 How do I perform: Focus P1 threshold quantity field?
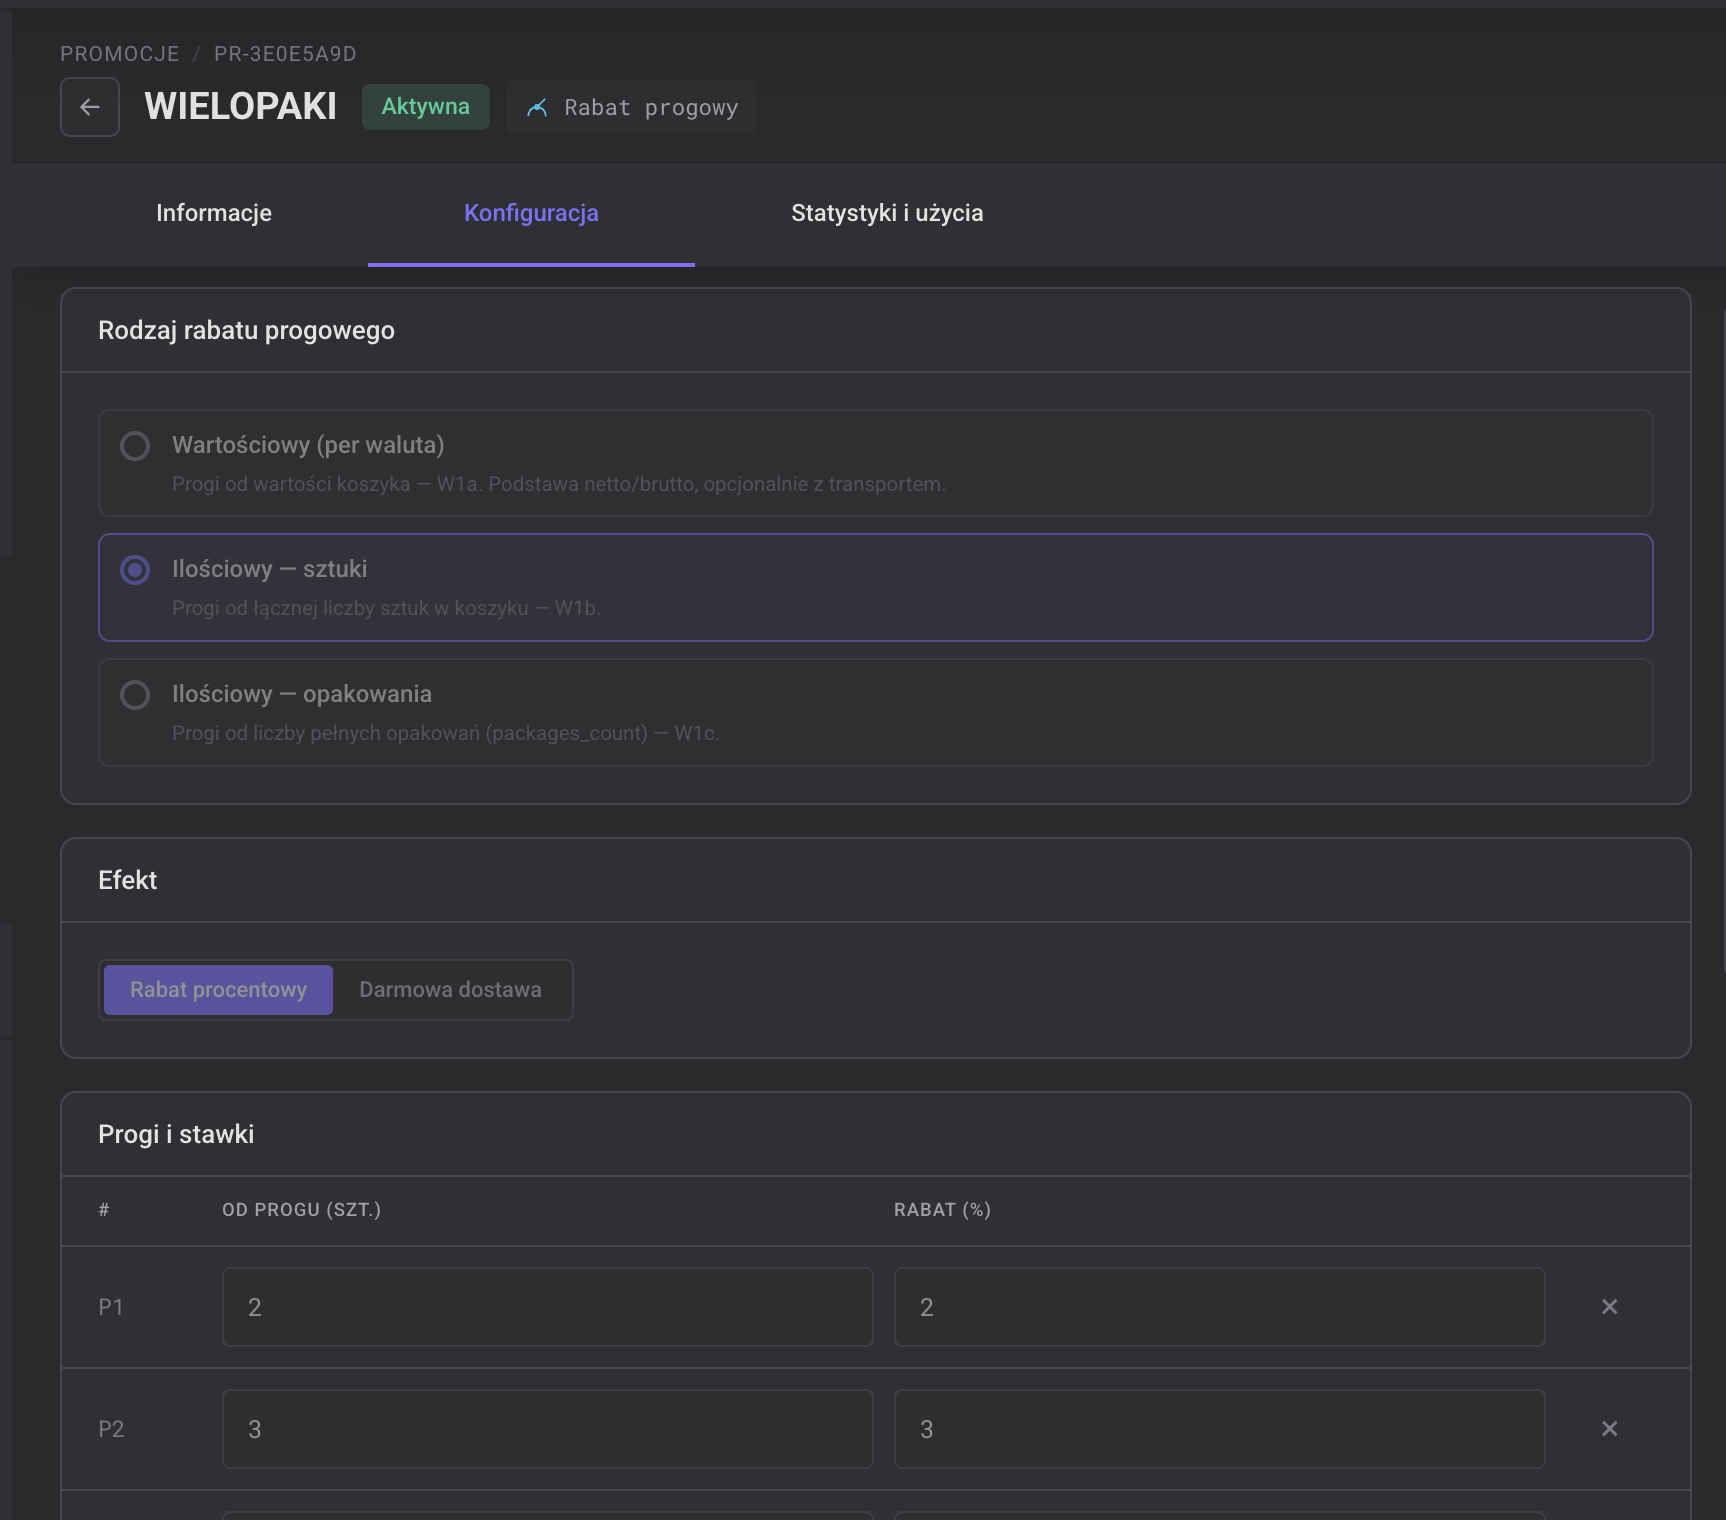point(548,1307)
